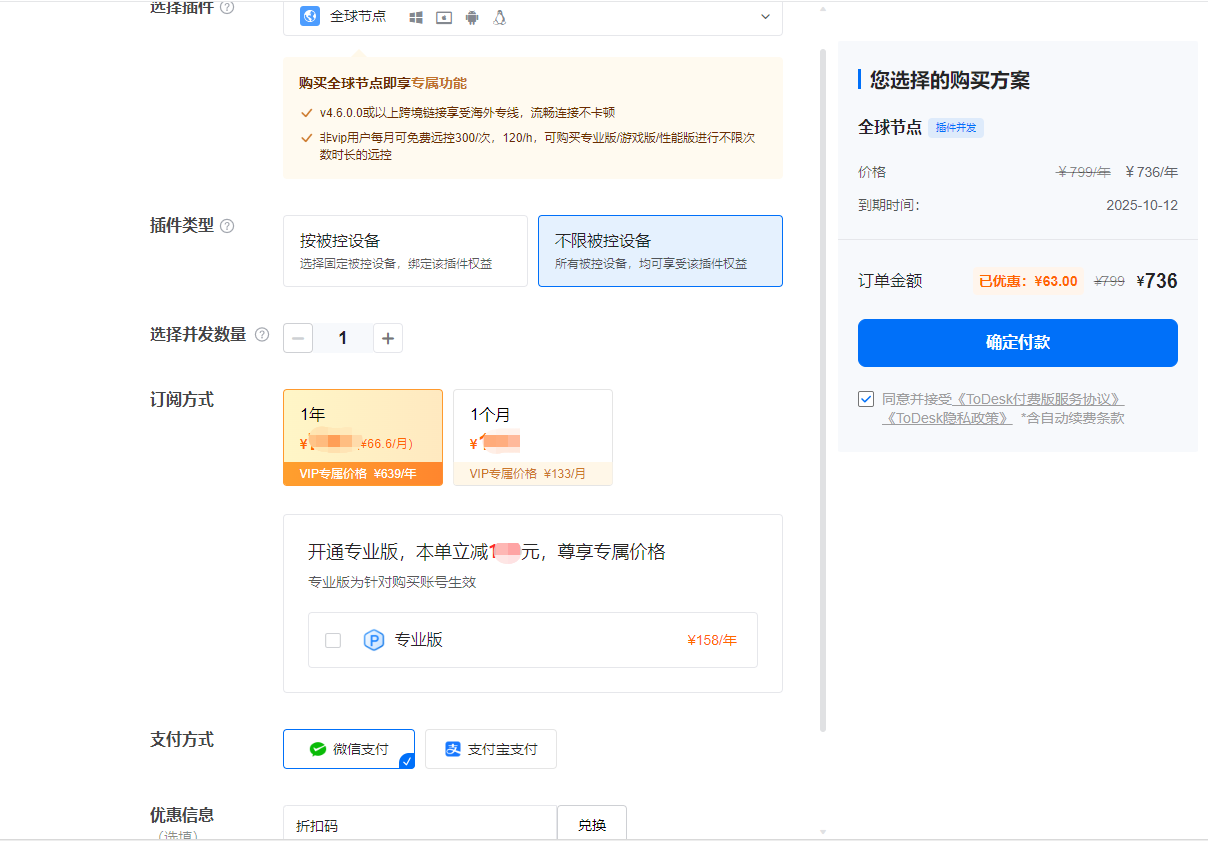Select 按被控设备 plugin type

tap(405, 251)
